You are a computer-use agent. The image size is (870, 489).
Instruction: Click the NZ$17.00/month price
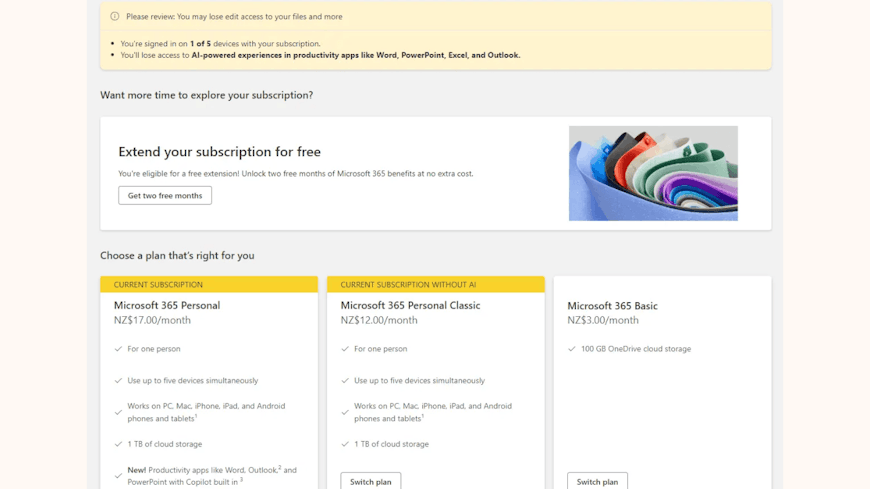(x=152, y=320)
